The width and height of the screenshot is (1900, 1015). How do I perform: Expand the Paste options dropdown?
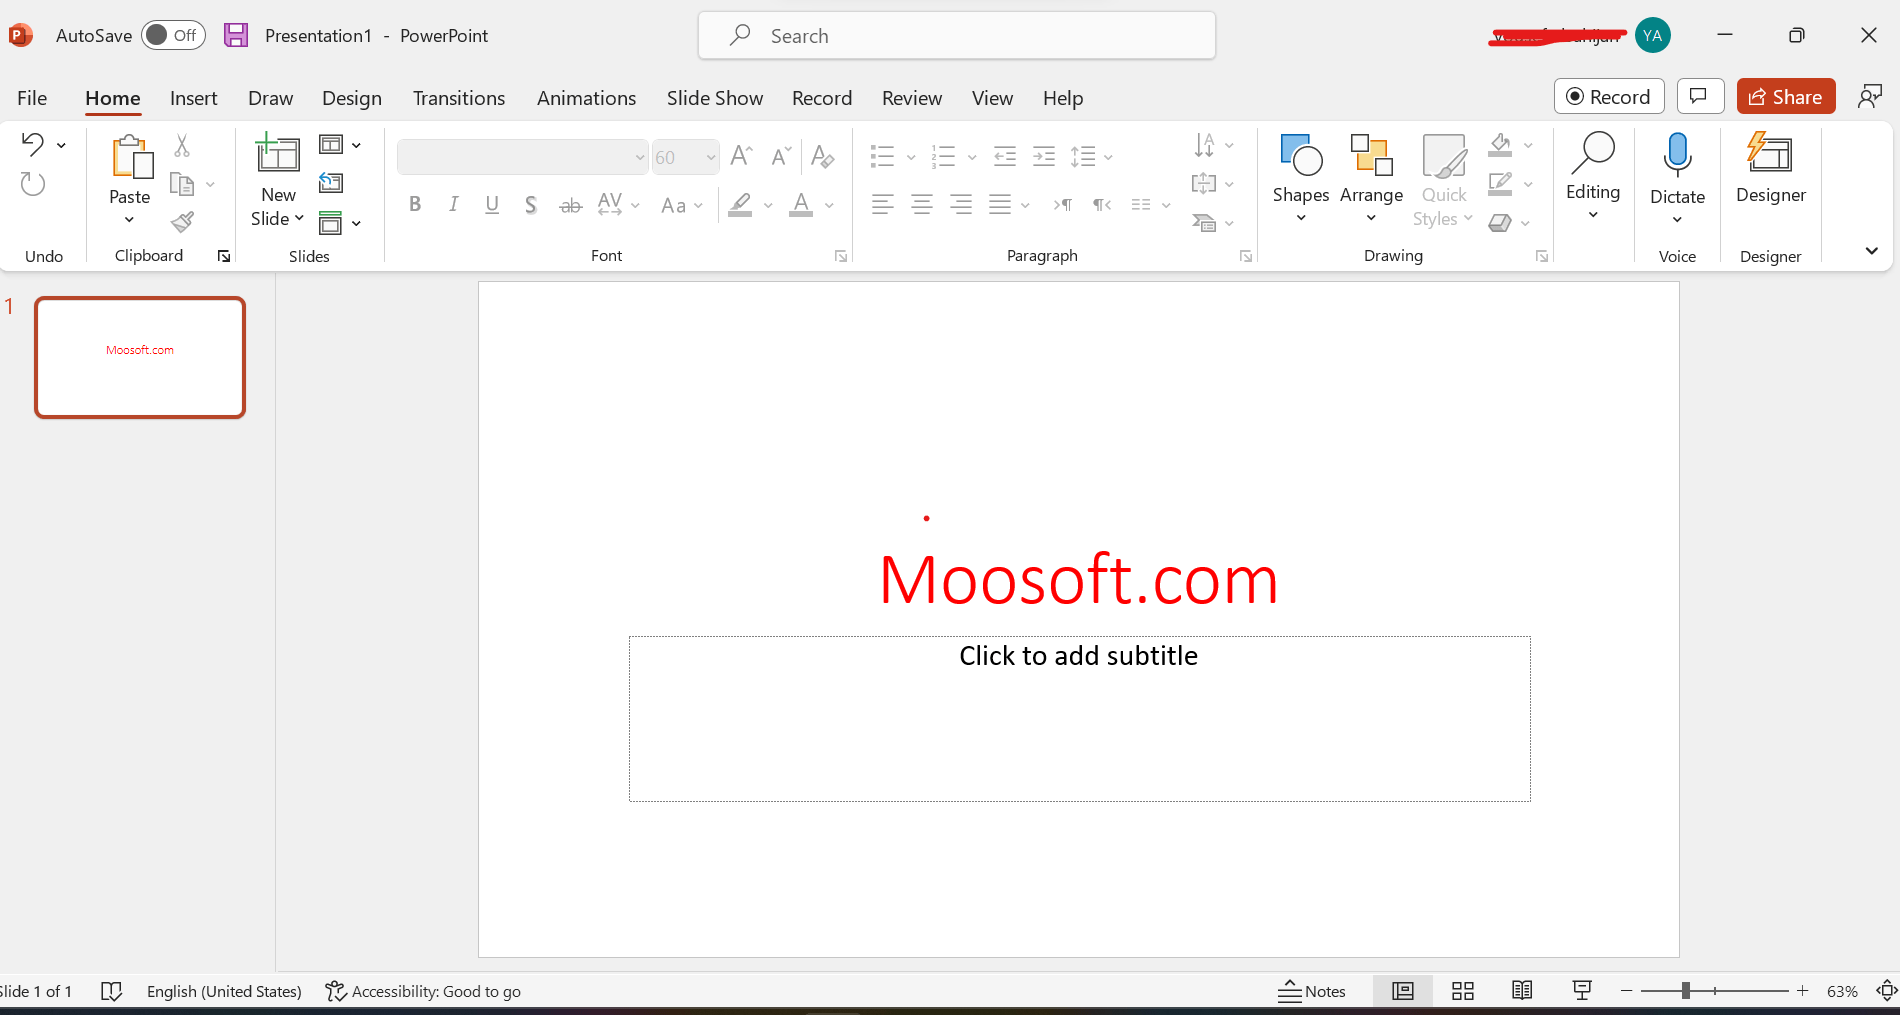click(x=129, y=220)
